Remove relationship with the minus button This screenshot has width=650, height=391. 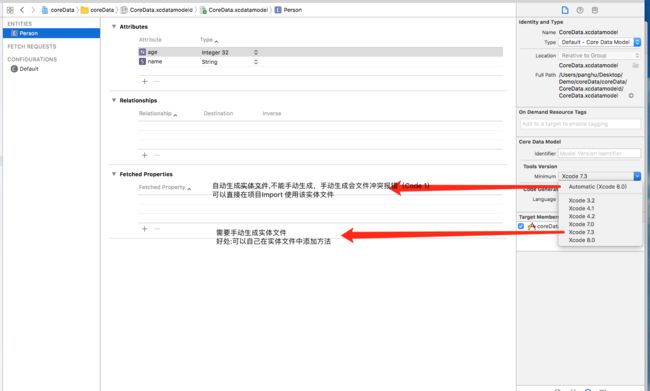click(157, 155)
